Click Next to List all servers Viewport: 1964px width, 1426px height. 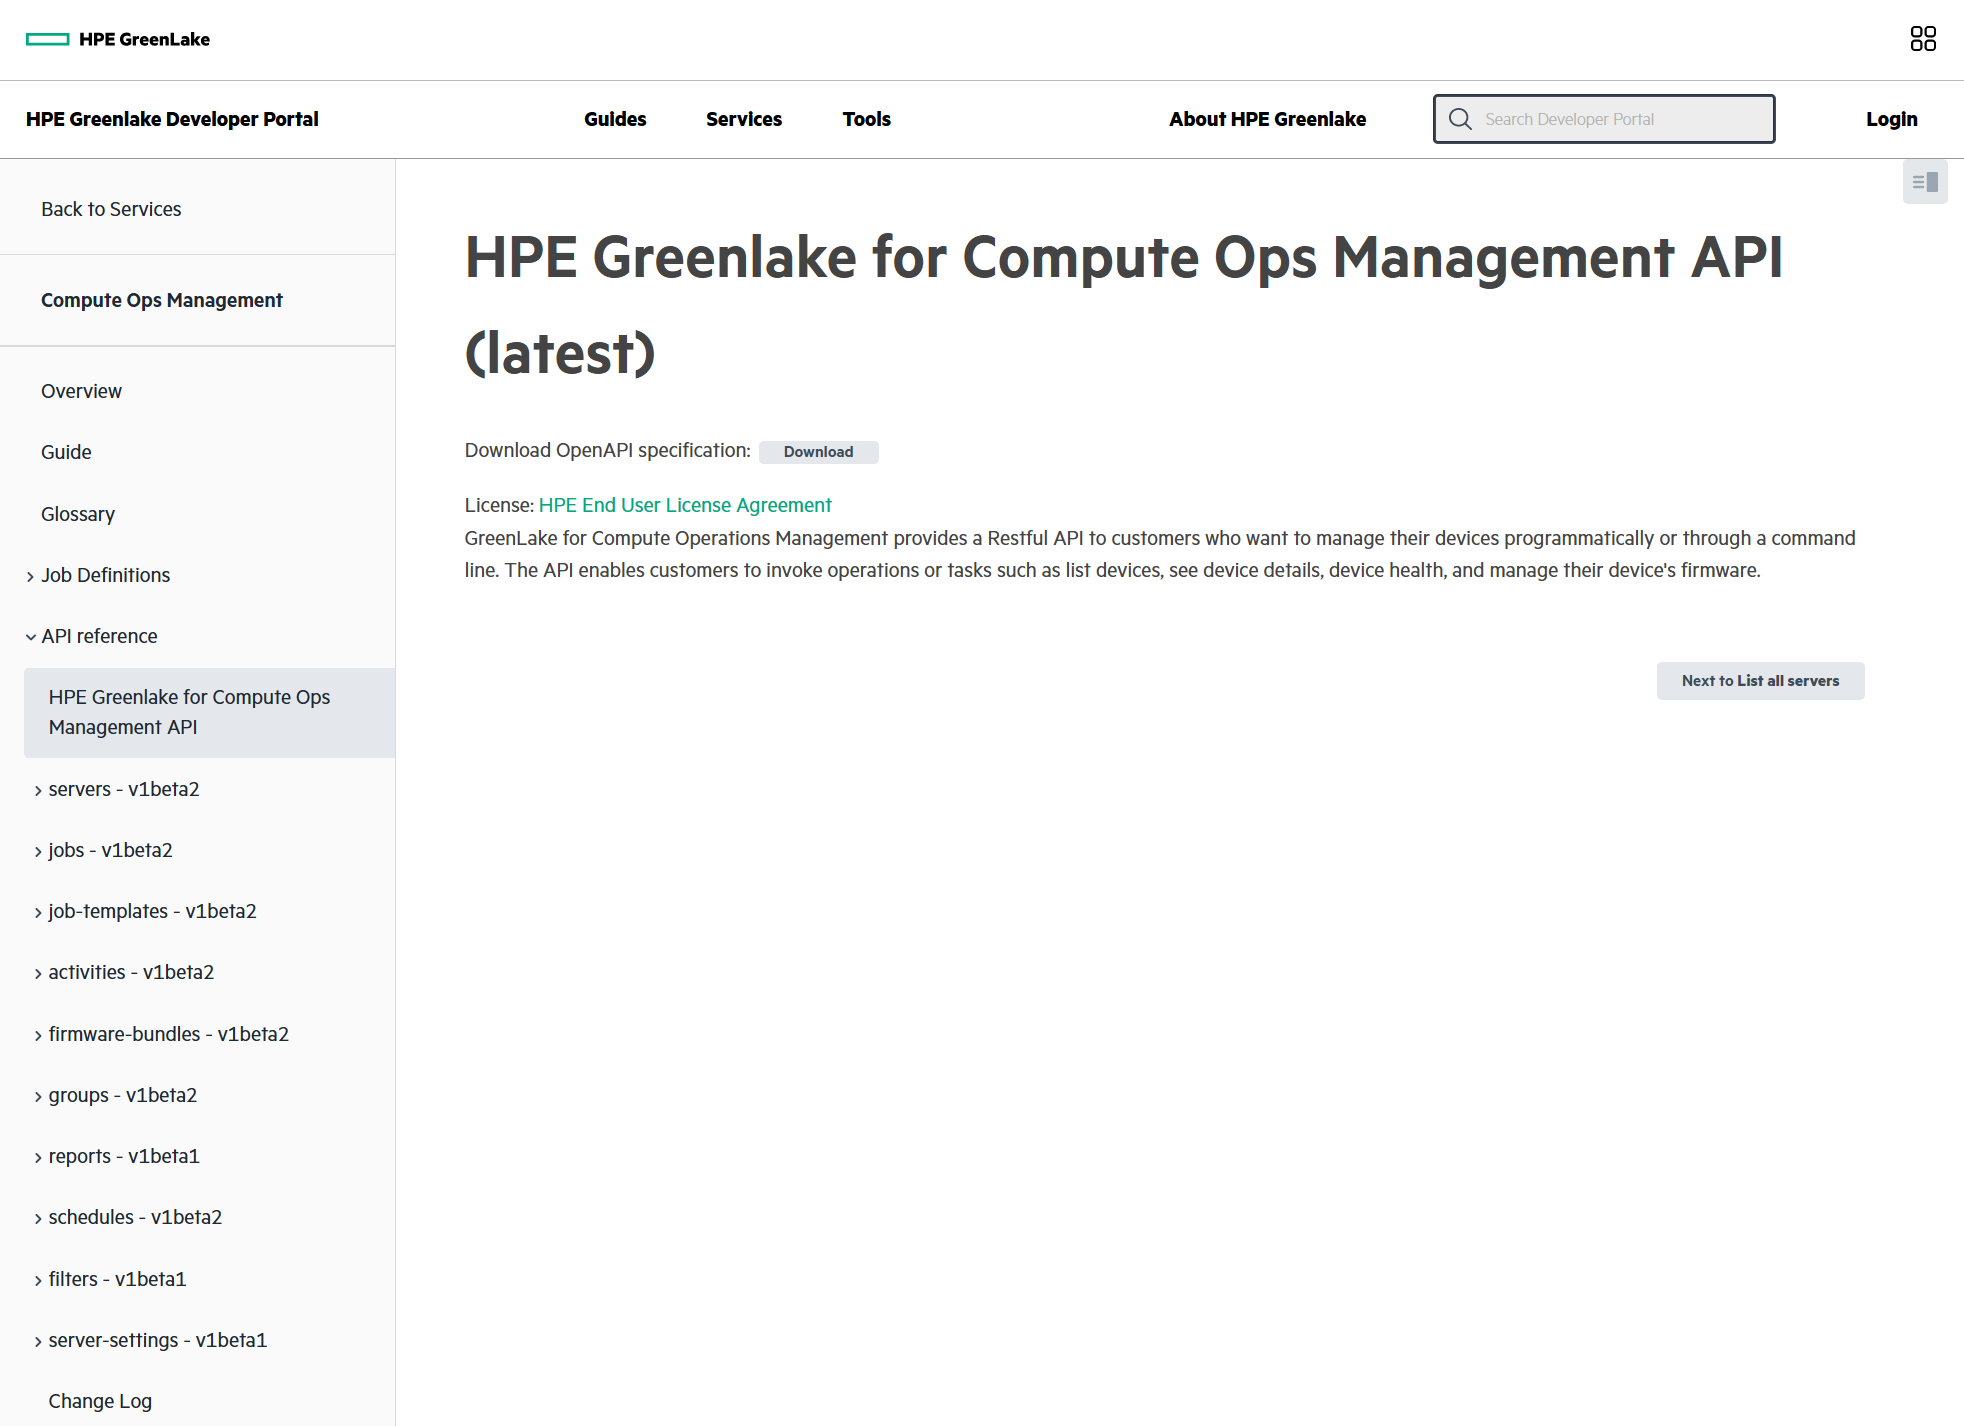pos(1760,681)
